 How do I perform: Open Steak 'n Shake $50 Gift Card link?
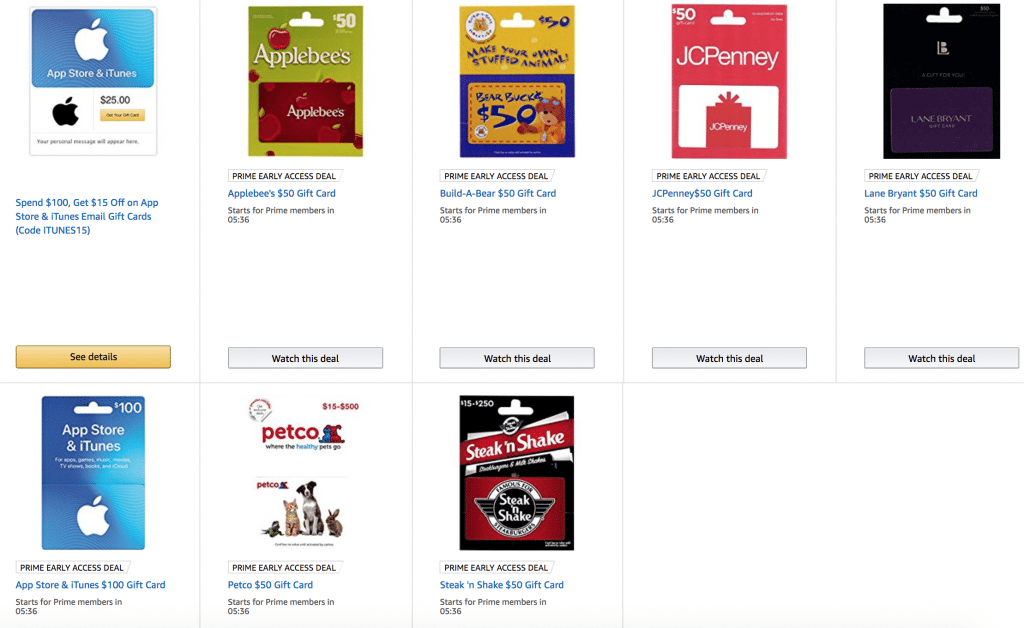[502, 585]
